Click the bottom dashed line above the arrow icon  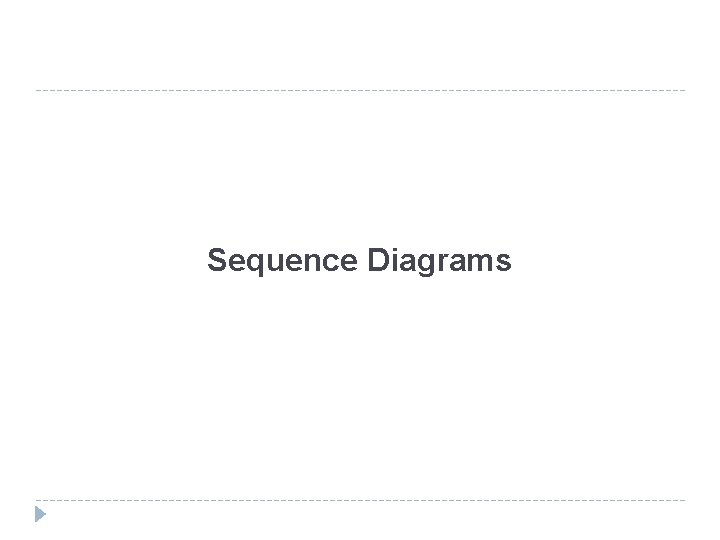pyautogui.click(x=39, y=500)
